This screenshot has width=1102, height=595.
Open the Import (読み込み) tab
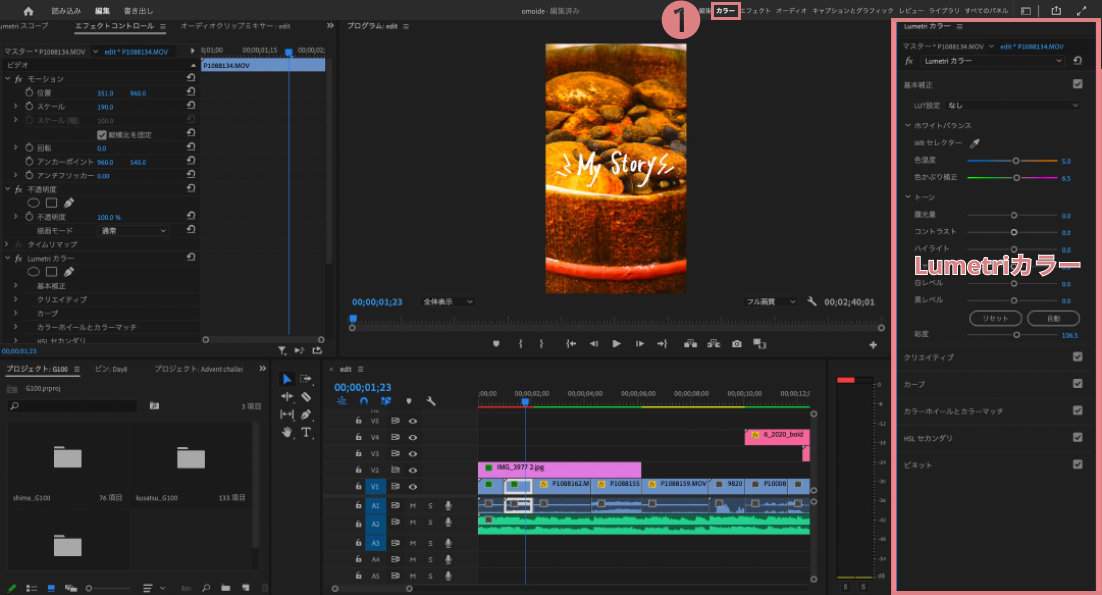(x=66, y=11)
